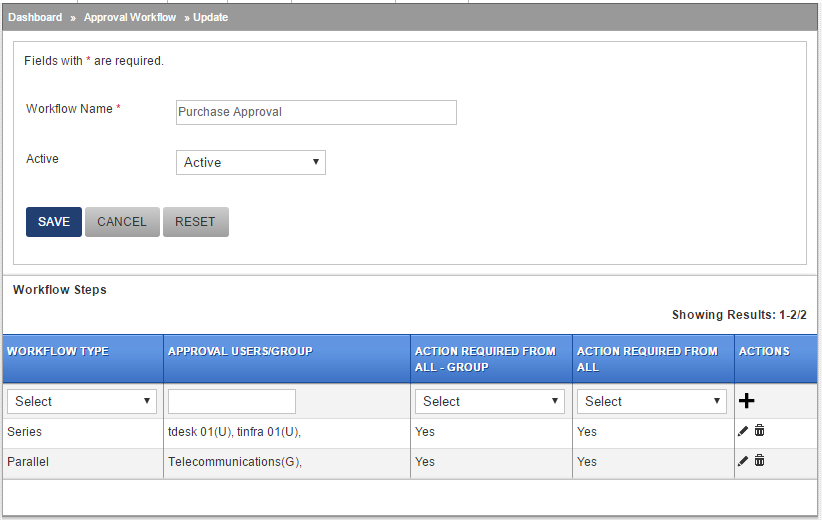Click the CANCEL button
The width and height of the screenshot is (822, 520).
(122, 222)
